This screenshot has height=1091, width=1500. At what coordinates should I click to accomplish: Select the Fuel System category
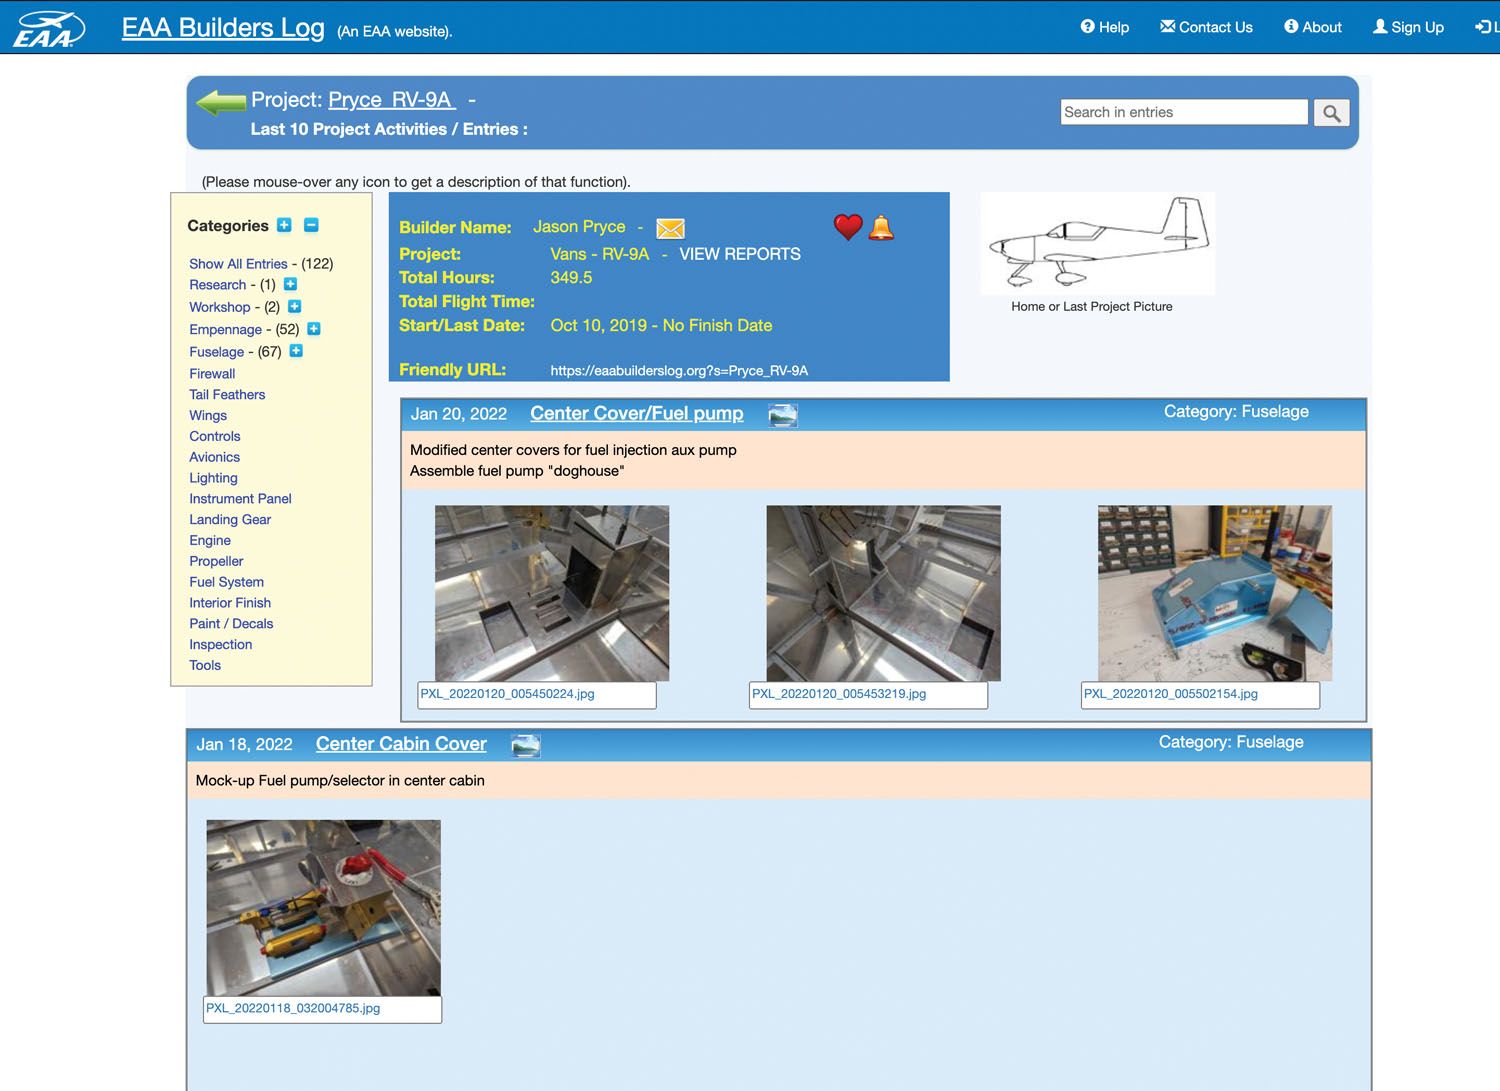coord(227,582)
